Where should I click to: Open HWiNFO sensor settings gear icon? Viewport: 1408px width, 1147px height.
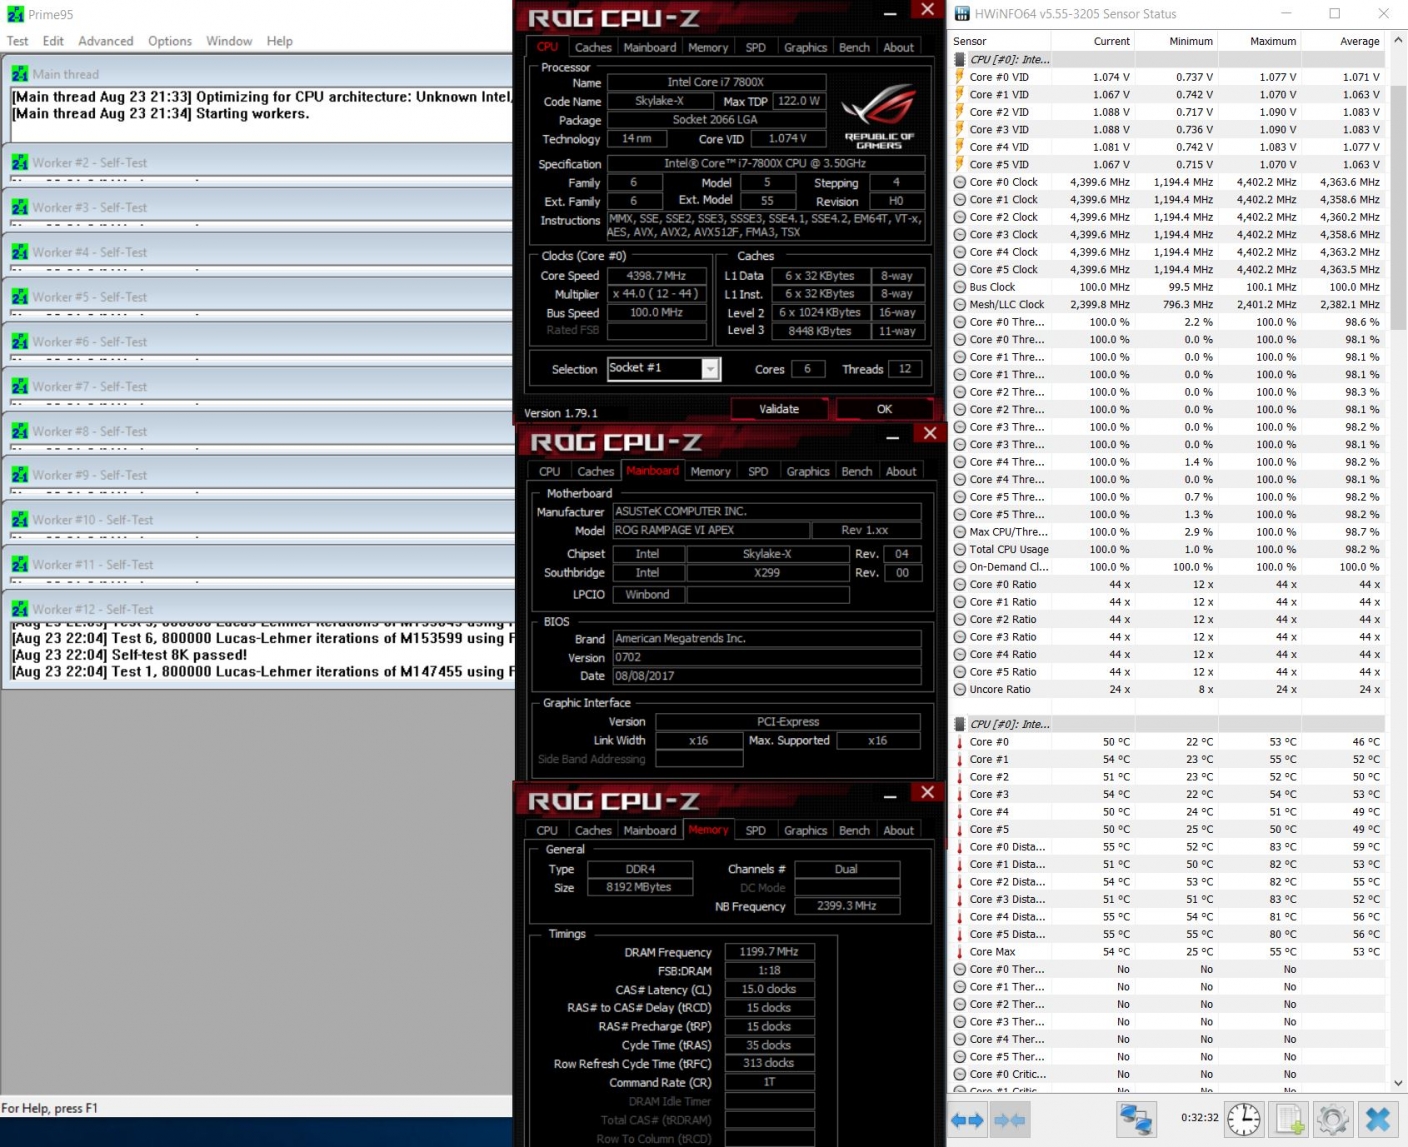1333,1120
